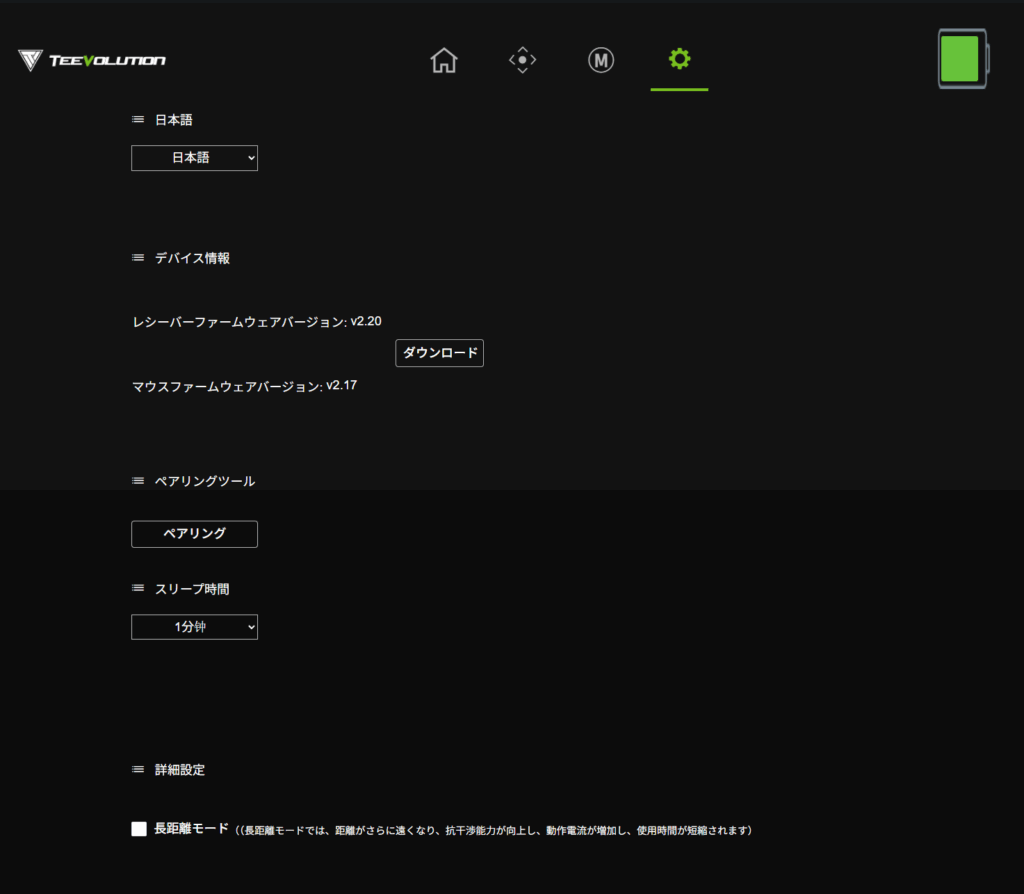1024x894 pixels.
Task: Open the Home tab icon
Action: (x=444, y=61)
